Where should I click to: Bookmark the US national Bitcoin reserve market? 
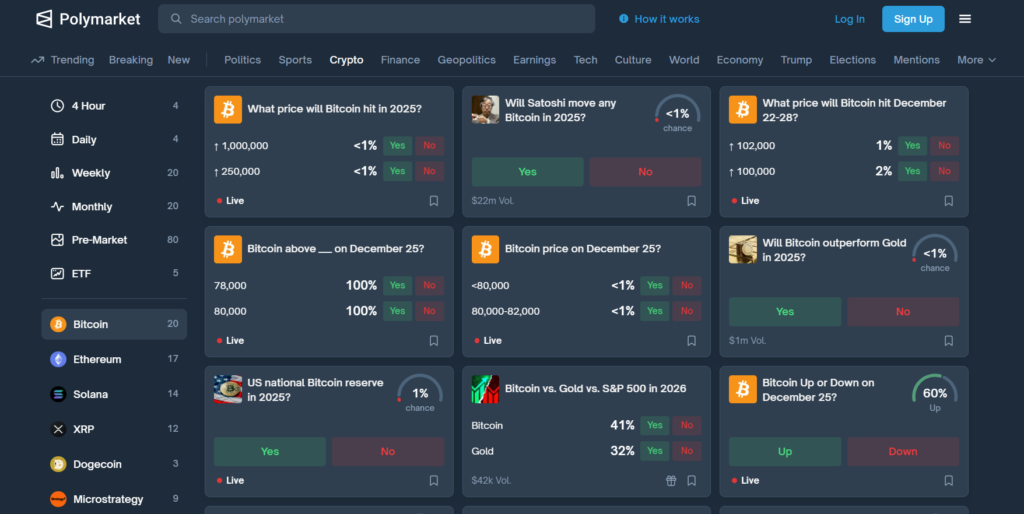coord(434,481)
